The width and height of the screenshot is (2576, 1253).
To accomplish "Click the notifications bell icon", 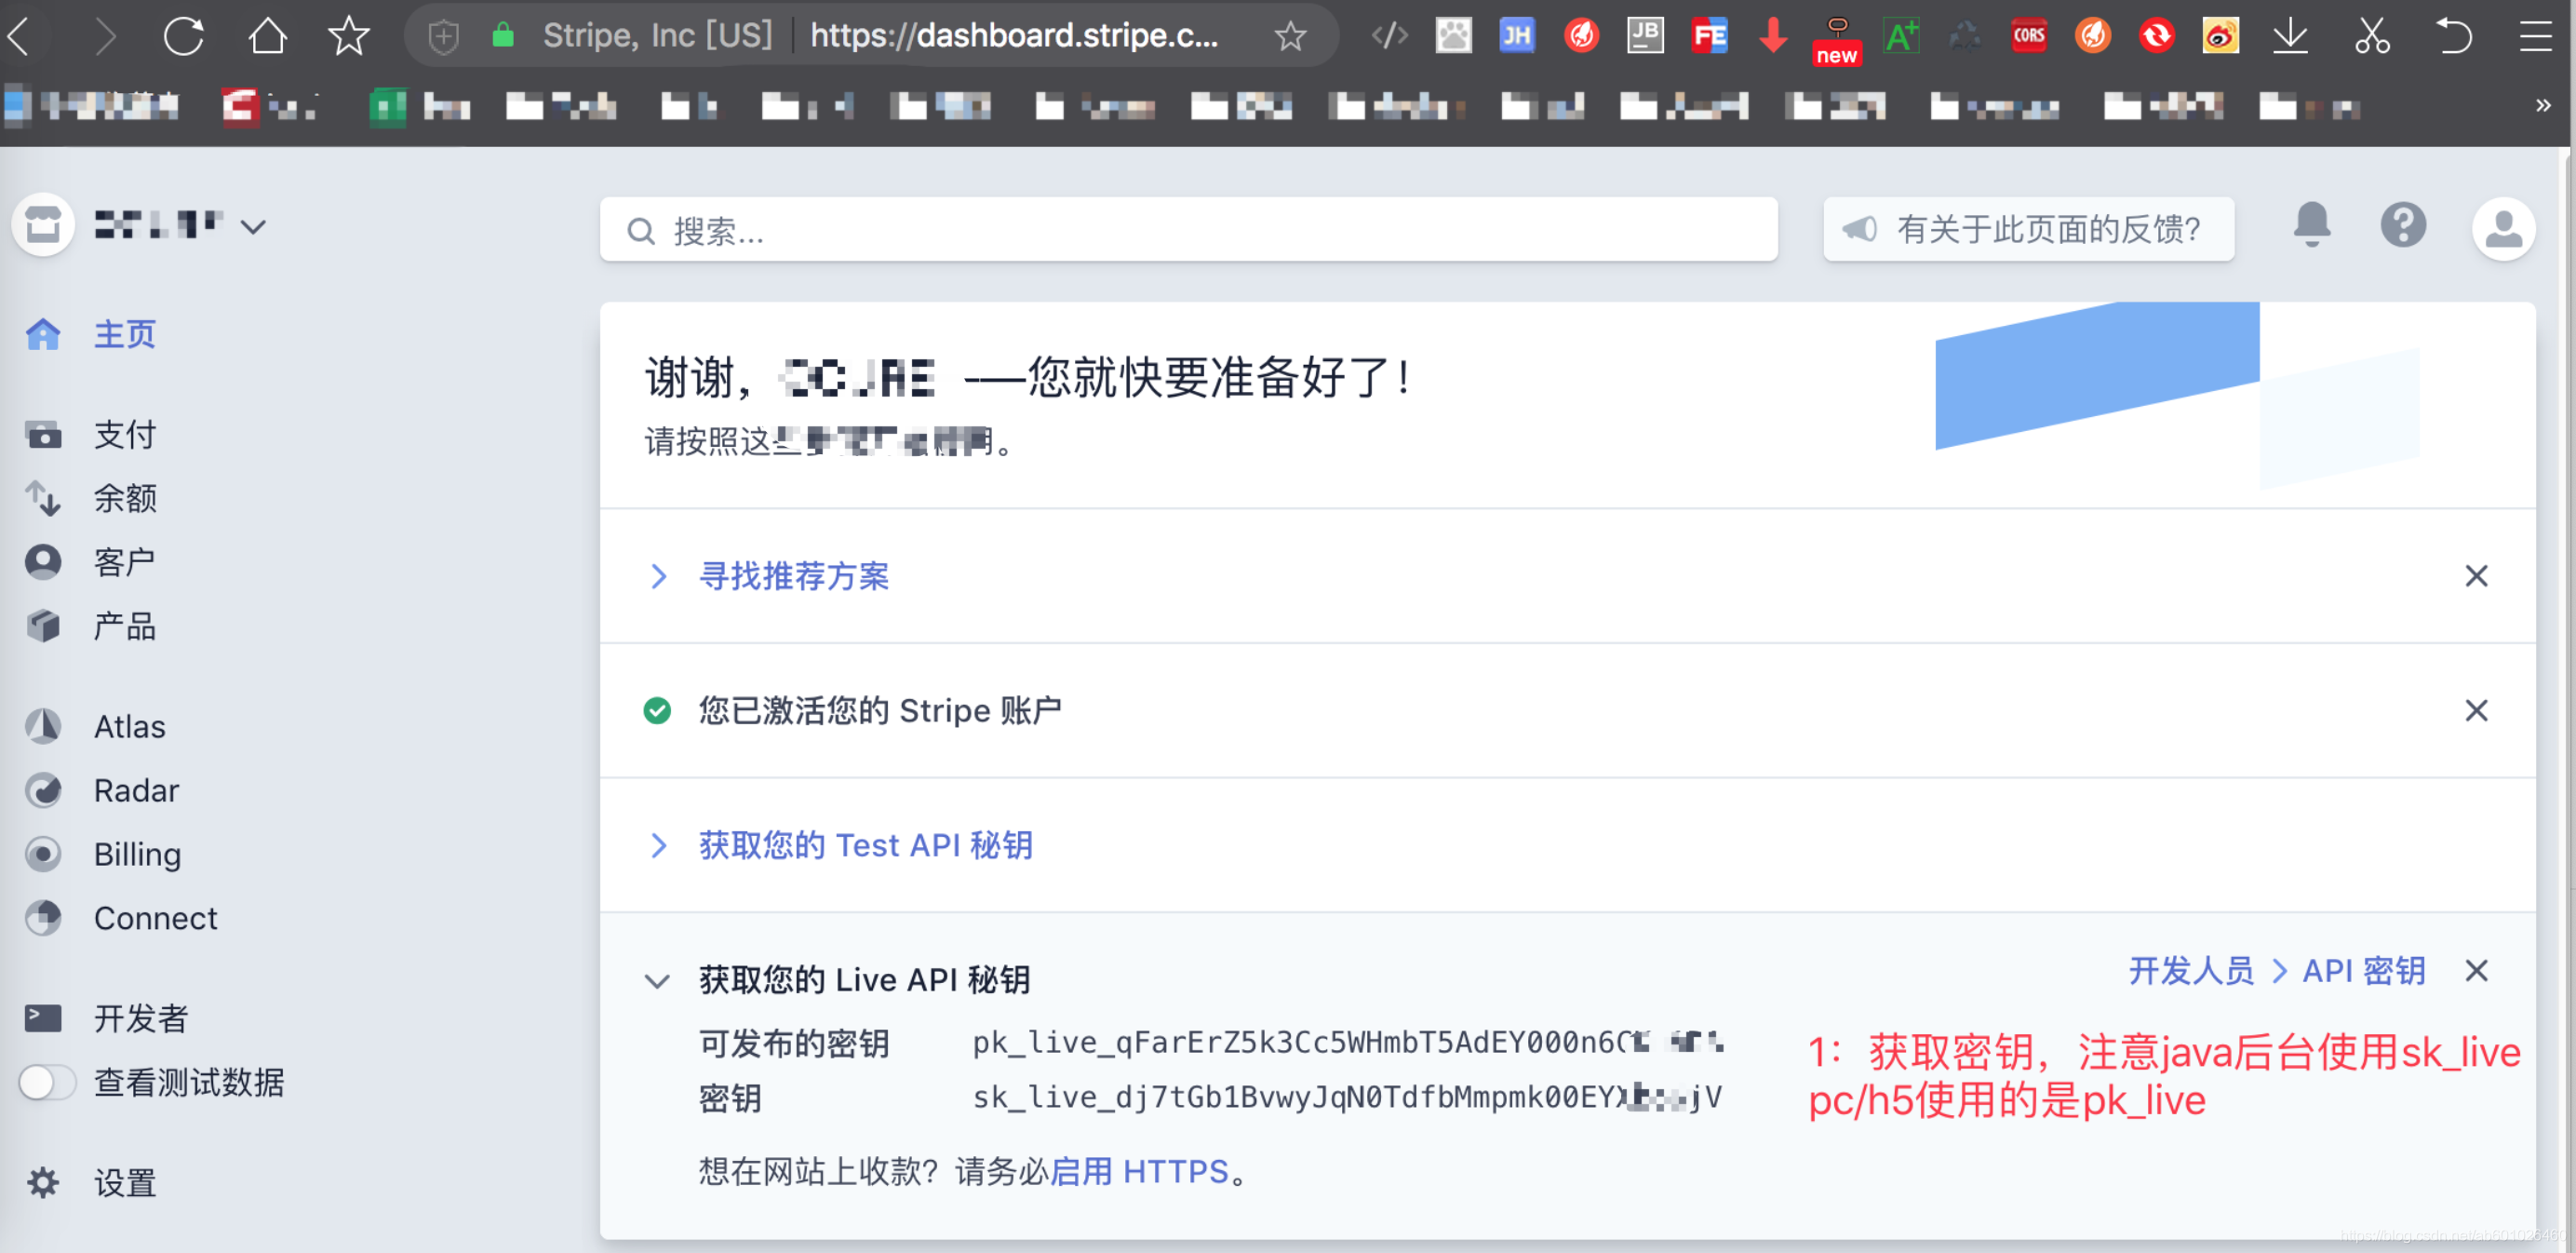I will click(x=2311, y=226).
